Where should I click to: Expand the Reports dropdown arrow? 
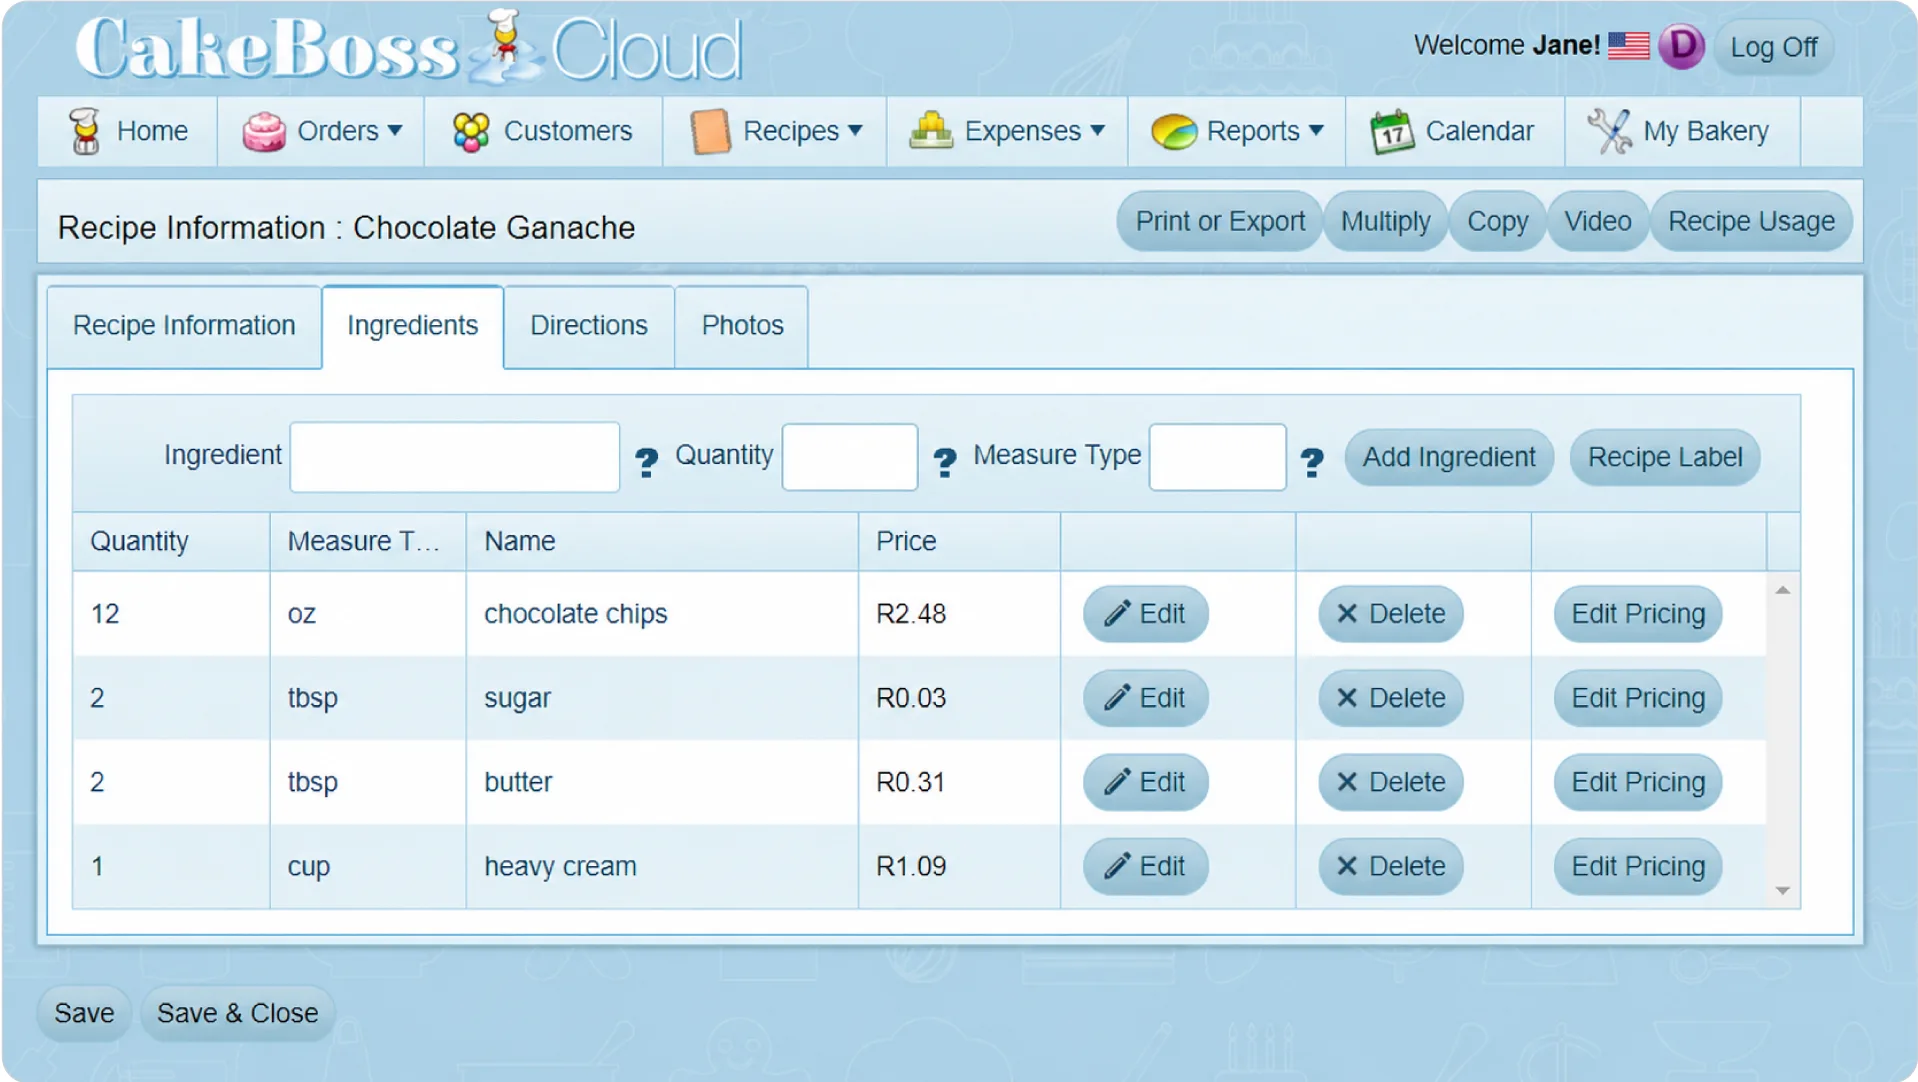tap(1316, 131)
